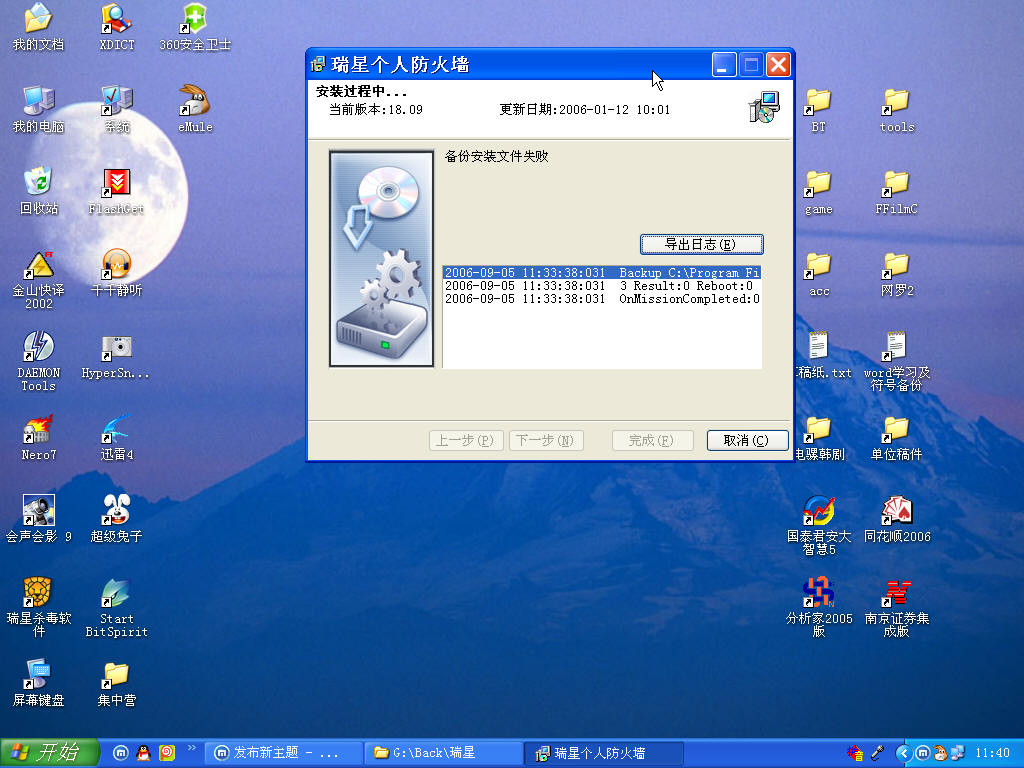Click the network connection tray icon
Viewport: 1024px width, 768px height.
point(957,753)
